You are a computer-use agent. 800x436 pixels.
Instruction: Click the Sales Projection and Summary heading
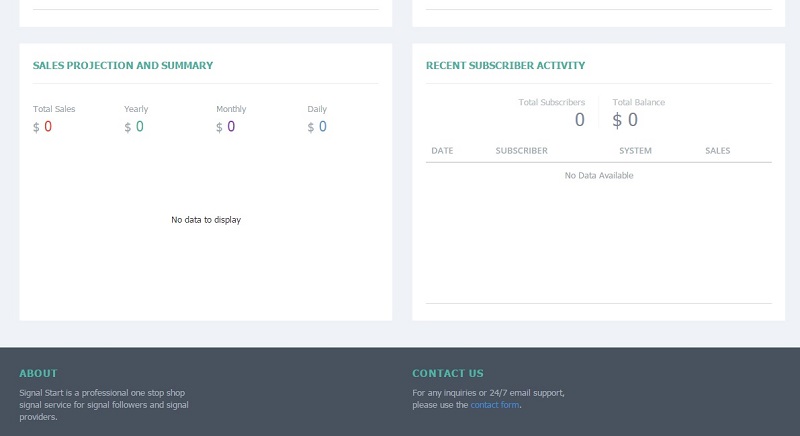[x=123, y=66]
